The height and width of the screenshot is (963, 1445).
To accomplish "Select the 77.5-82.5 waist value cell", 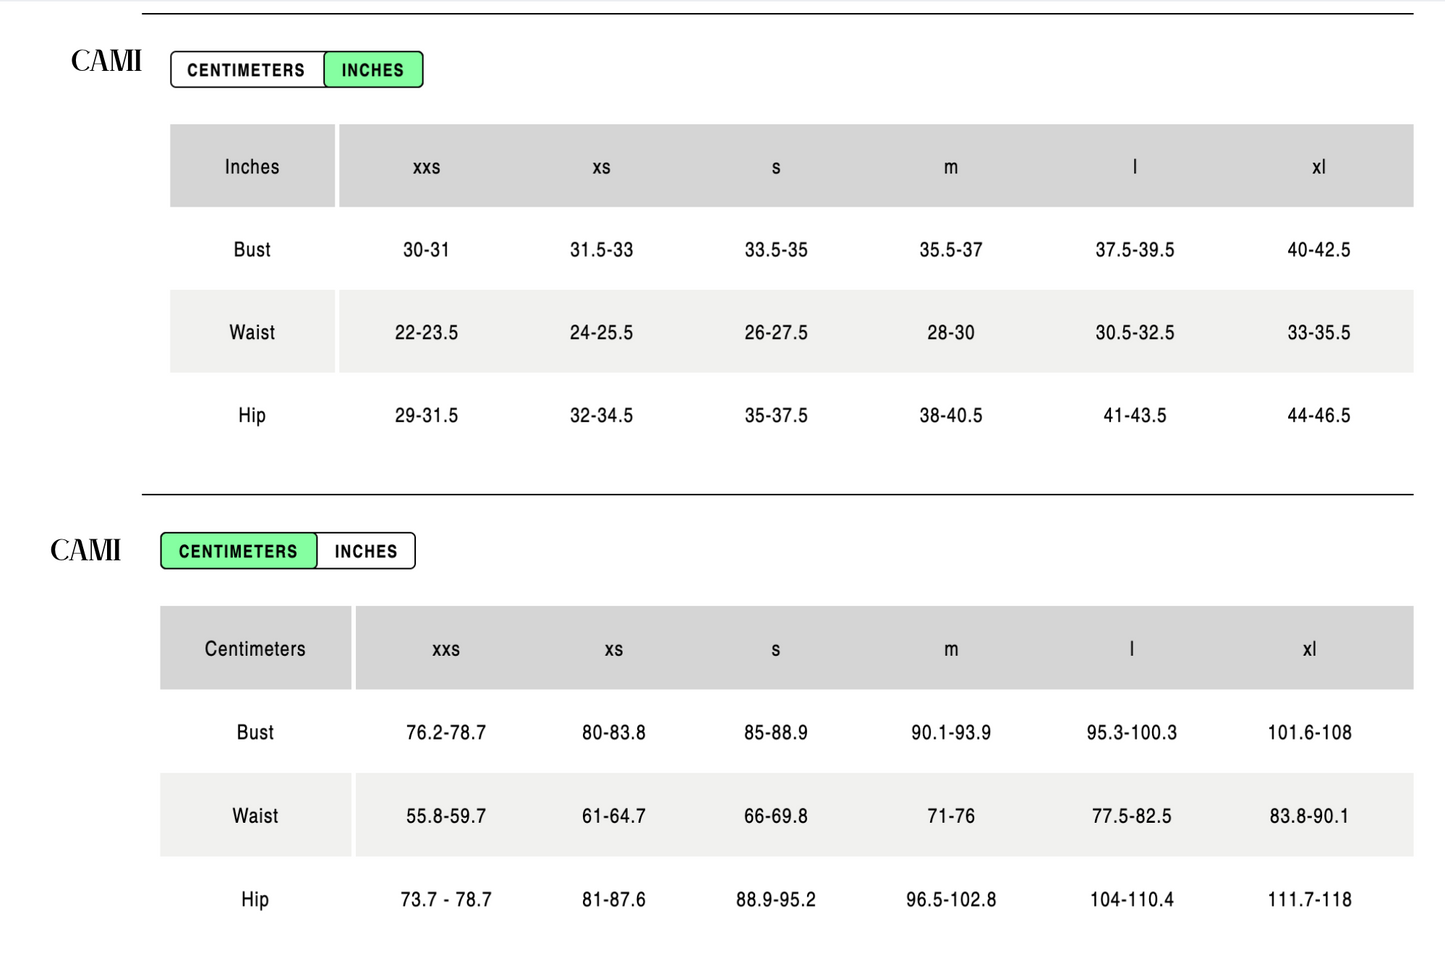I will 1132,816.
